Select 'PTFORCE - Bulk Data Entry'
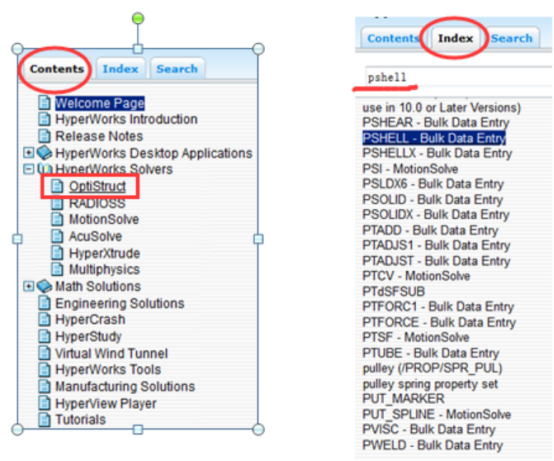Image resolution: width=554 pixels, height=461 pixels. click(439, 323)
